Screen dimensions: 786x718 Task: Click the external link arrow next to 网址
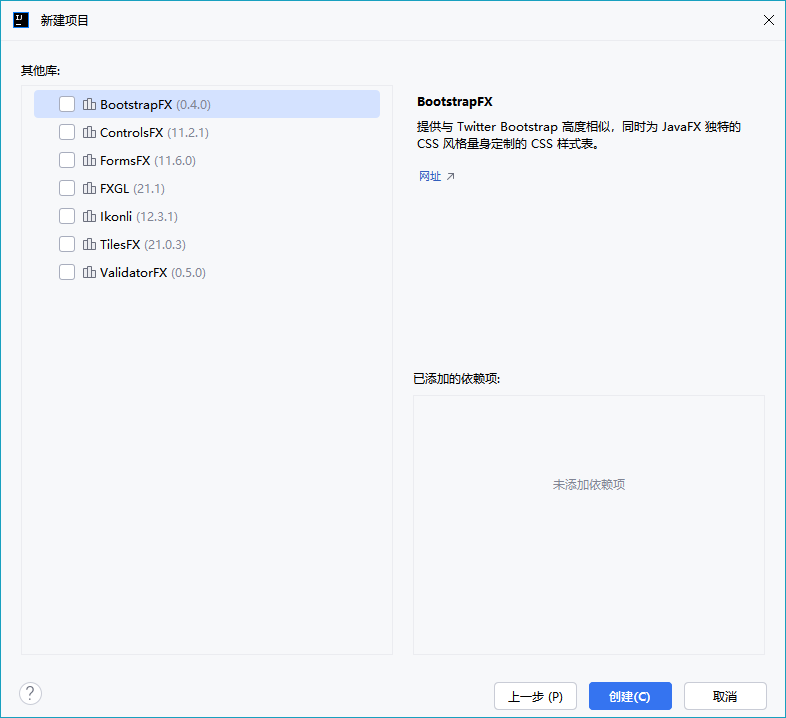451,176
